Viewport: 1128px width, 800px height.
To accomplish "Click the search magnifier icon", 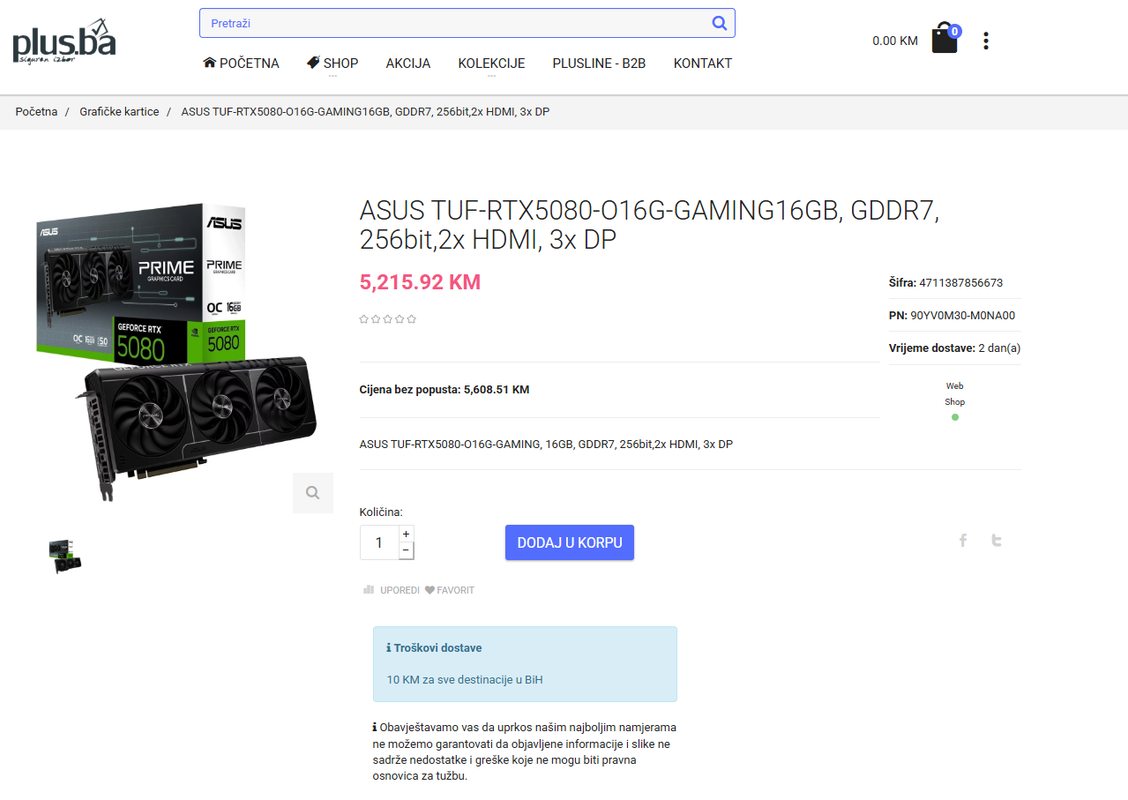I will 719,23.
